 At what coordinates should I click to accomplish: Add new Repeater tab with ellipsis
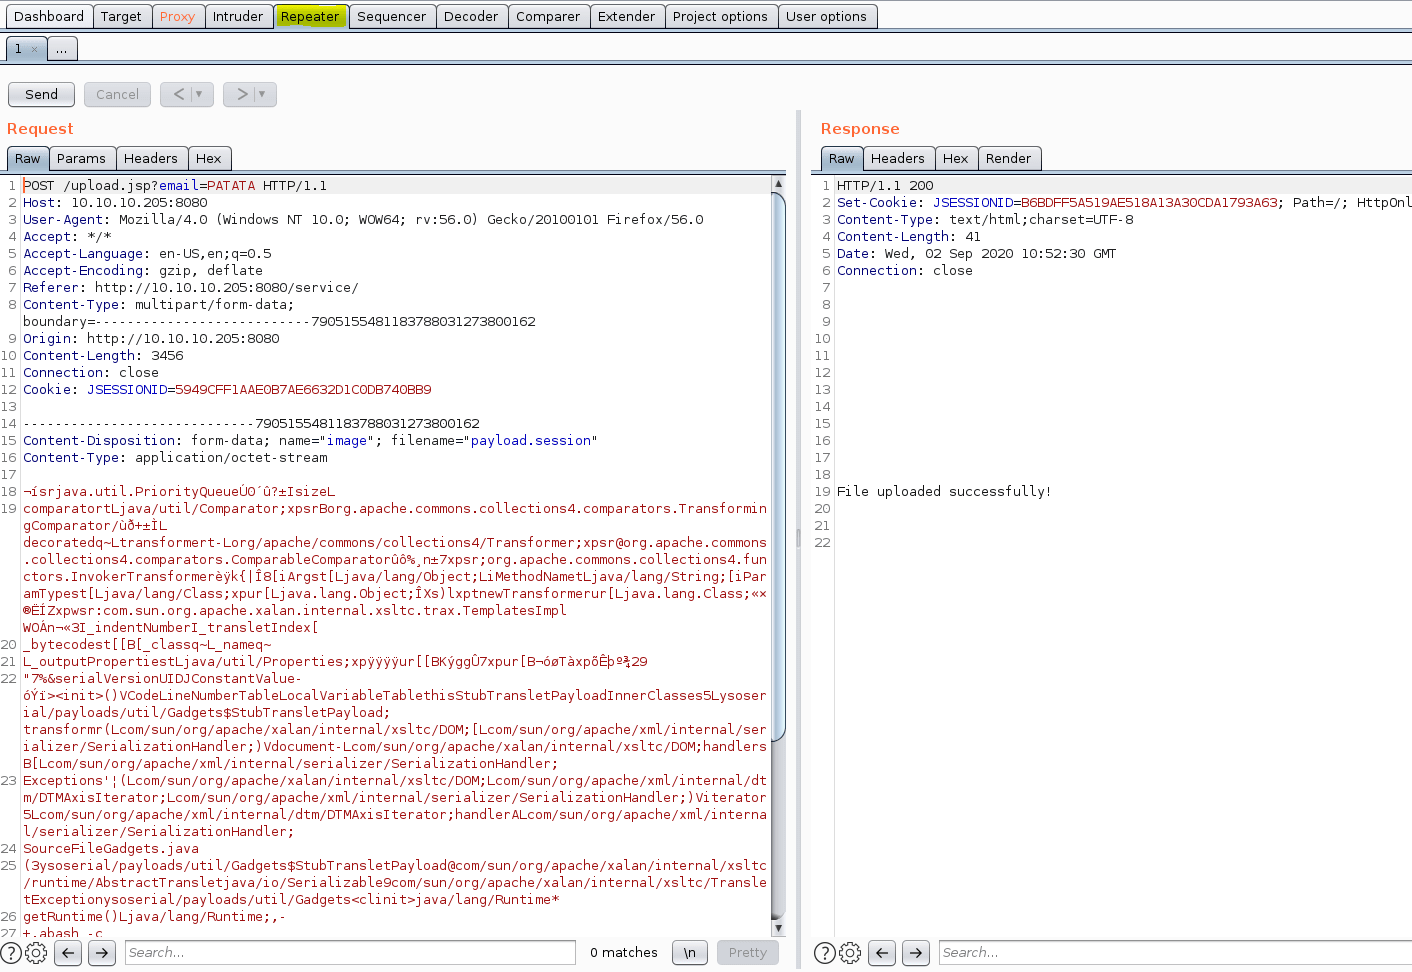pyautogui.click(x=61, y=49)
